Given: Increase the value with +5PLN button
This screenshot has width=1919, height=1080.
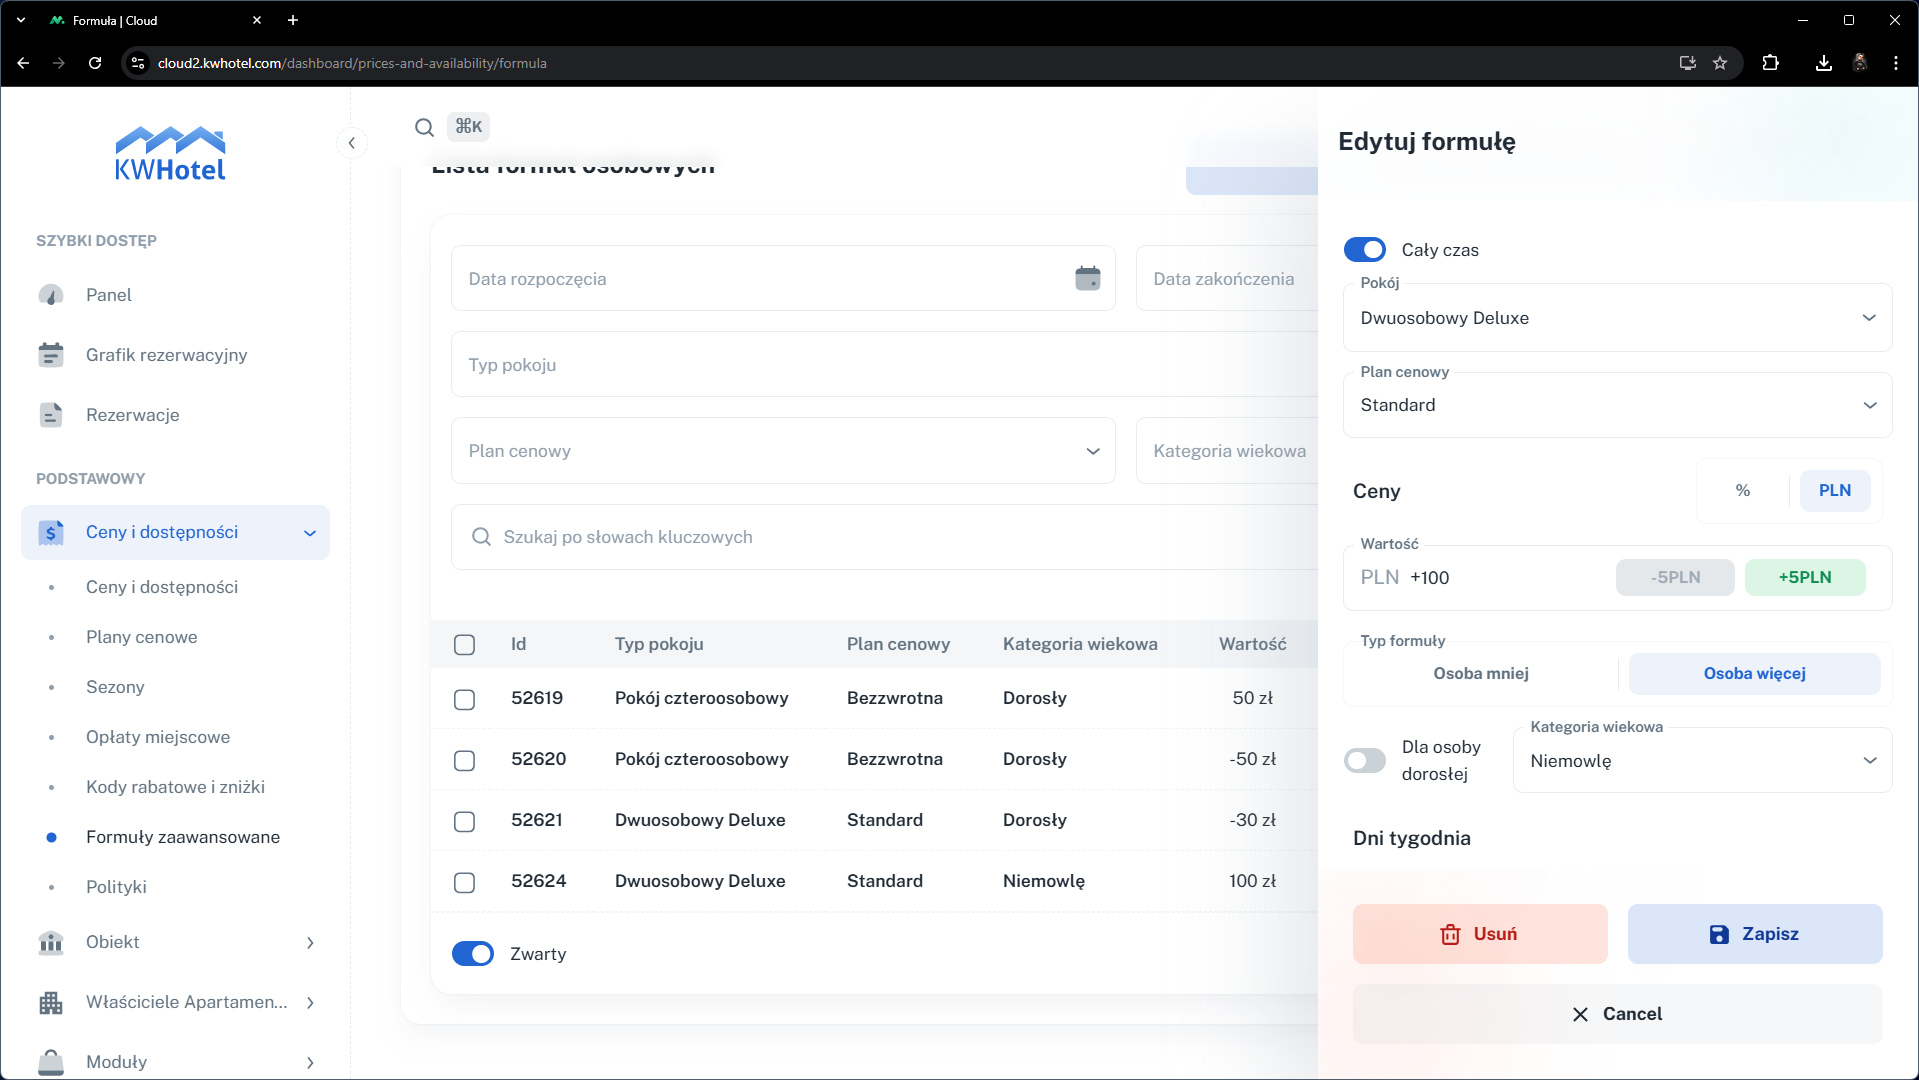Looking at the screenshot, I should pyautogui.click(x=1804, y=577).
